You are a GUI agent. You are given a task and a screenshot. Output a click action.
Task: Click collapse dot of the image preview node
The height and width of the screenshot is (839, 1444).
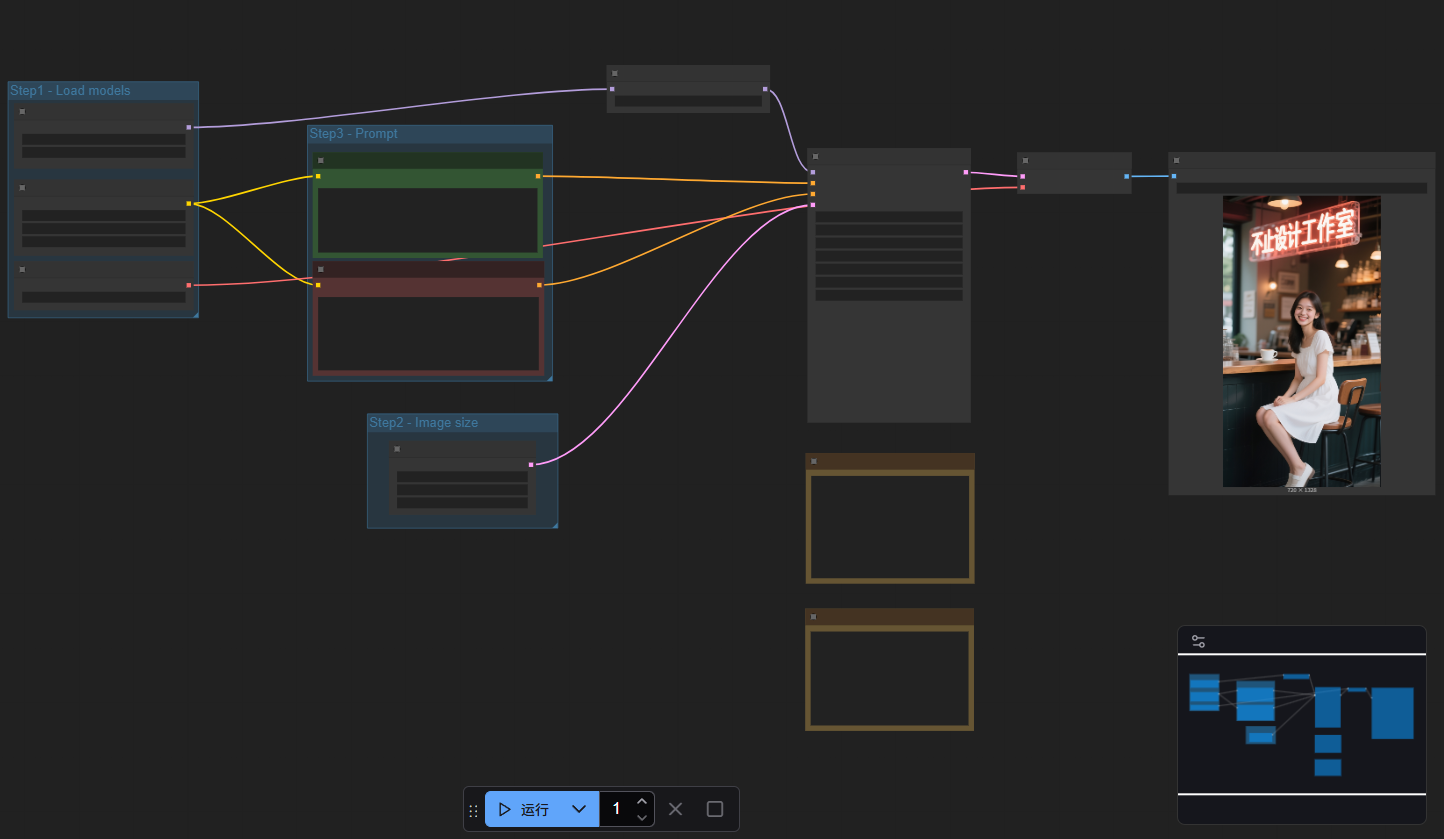tap(1177, 160)
